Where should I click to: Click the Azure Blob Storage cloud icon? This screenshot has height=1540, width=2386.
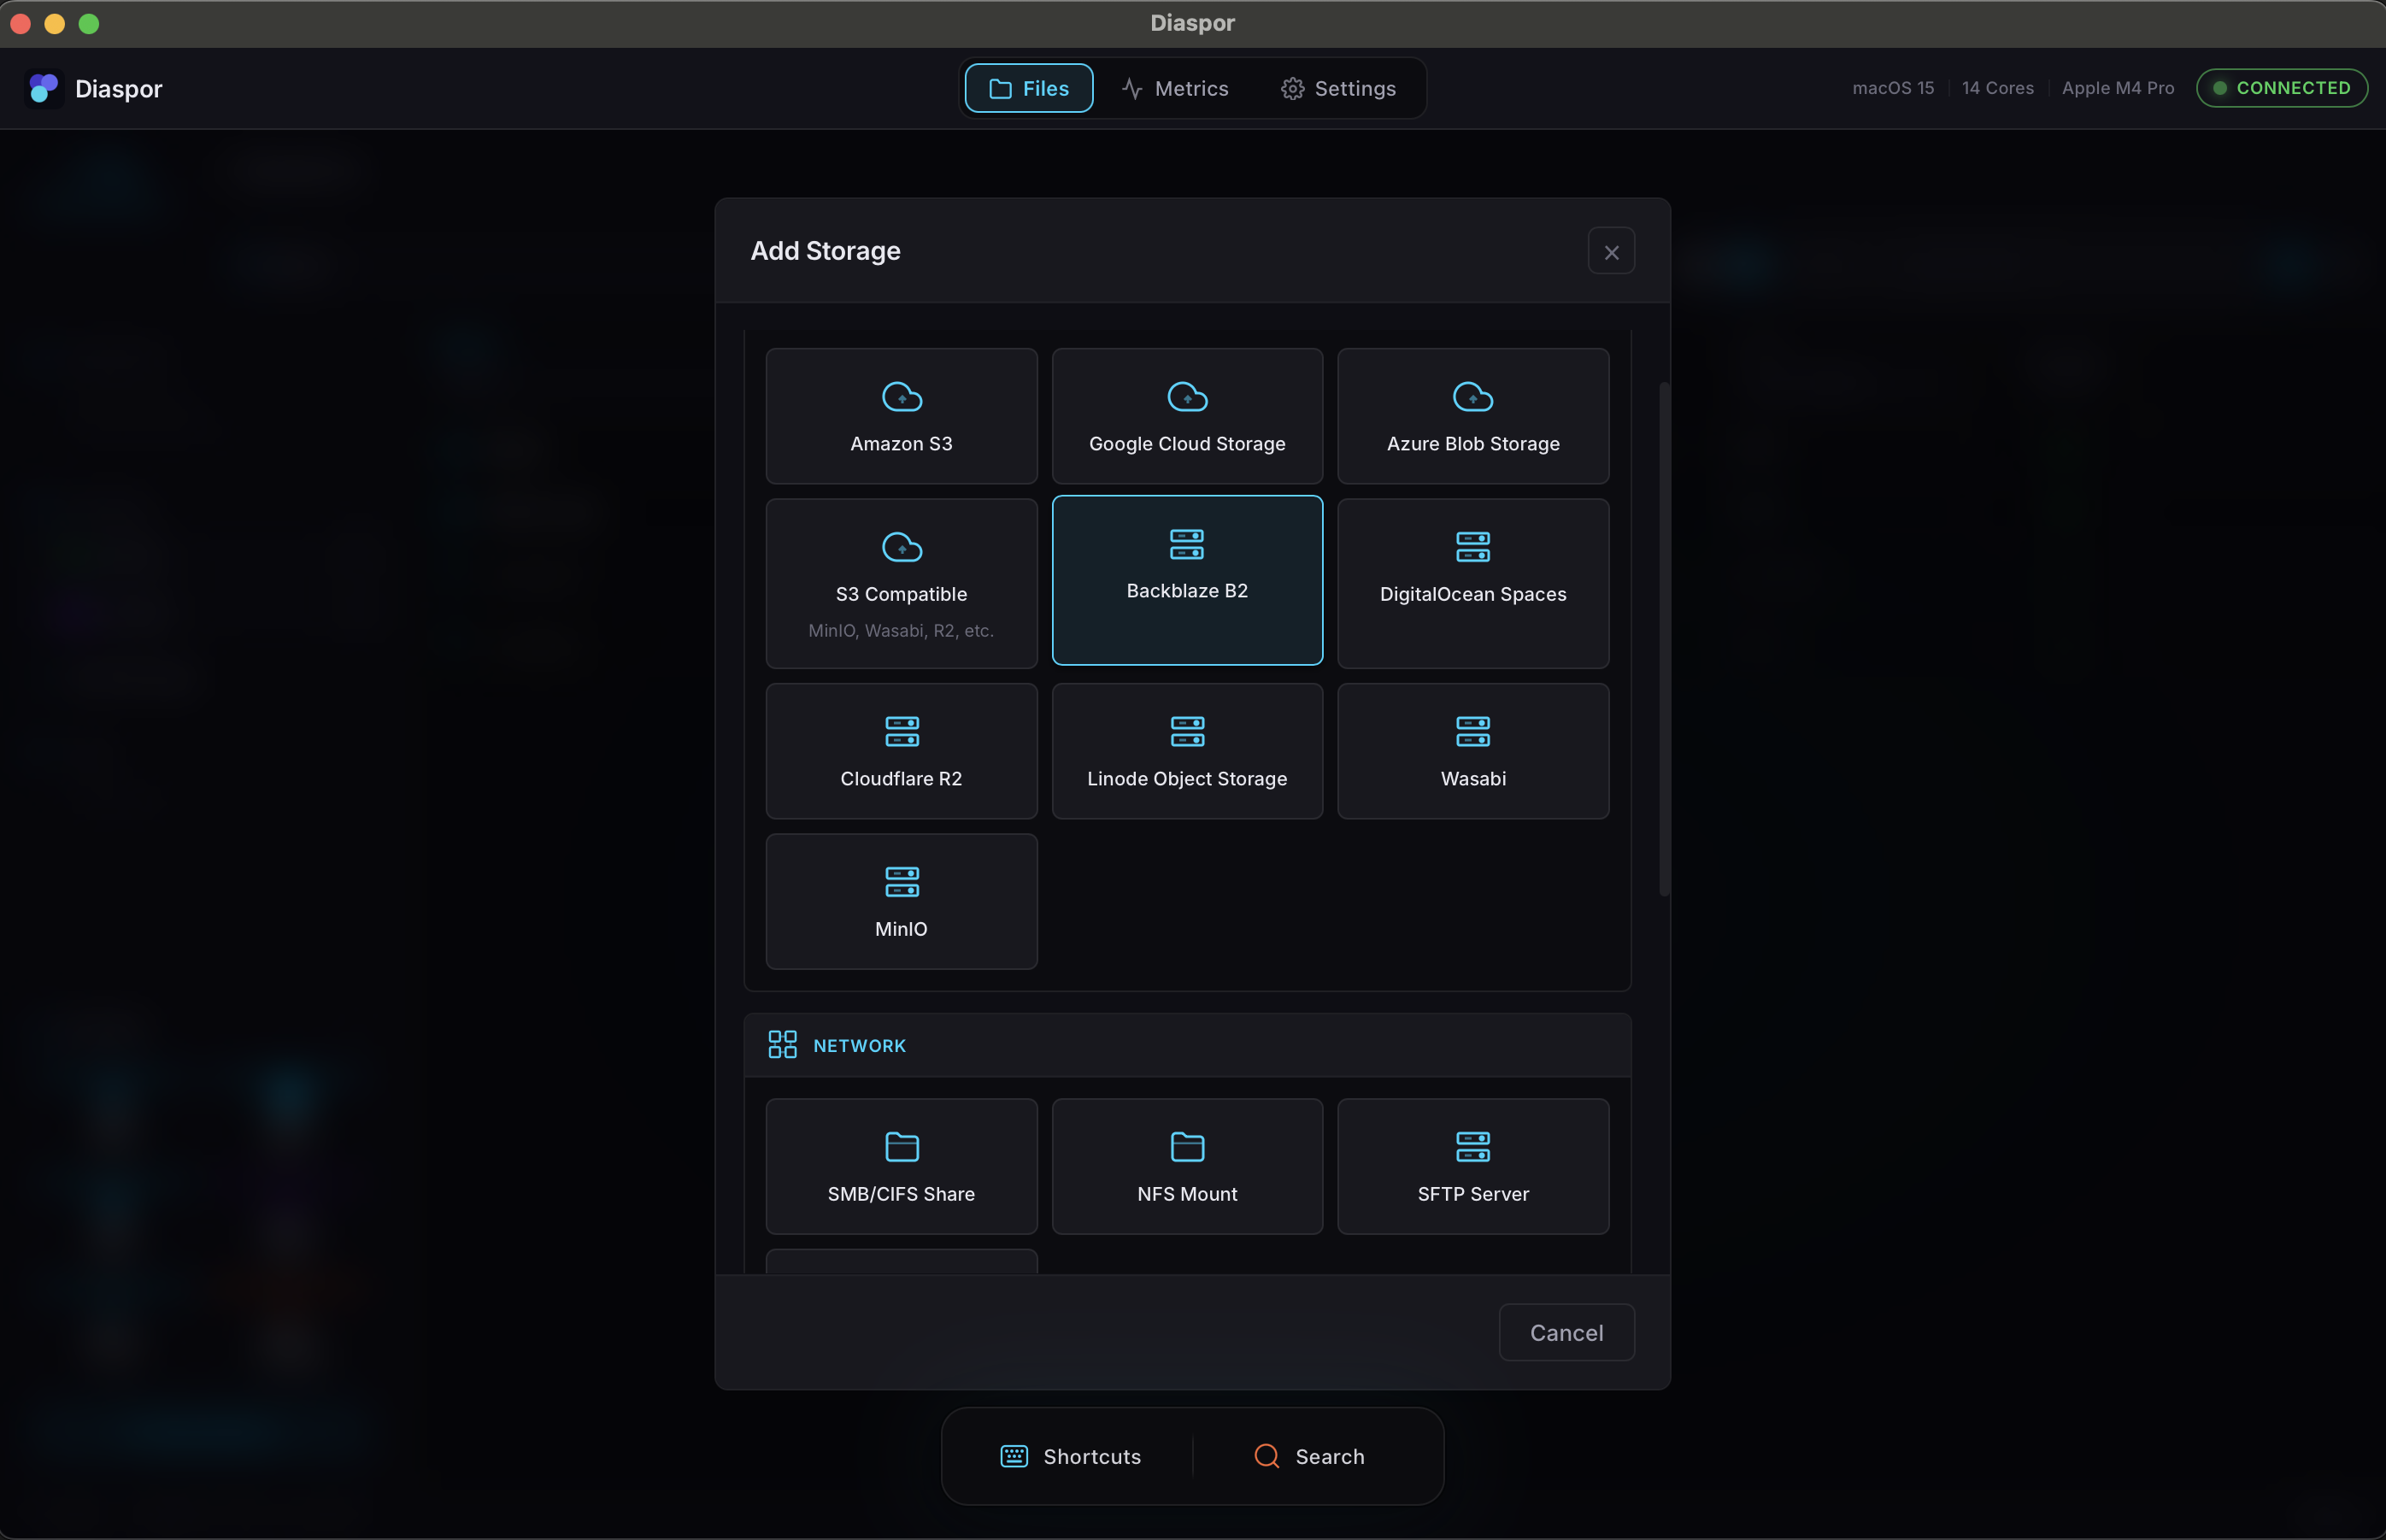(1473, 397)
